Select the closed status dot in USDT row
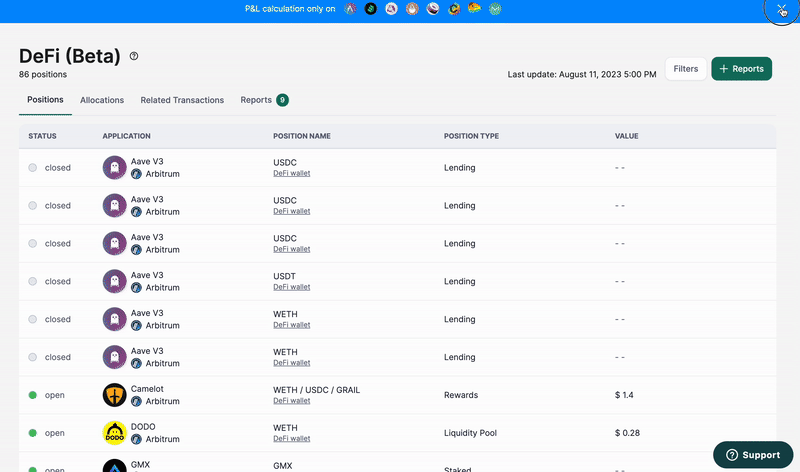 pyautogui.click(x=33, y=281)
